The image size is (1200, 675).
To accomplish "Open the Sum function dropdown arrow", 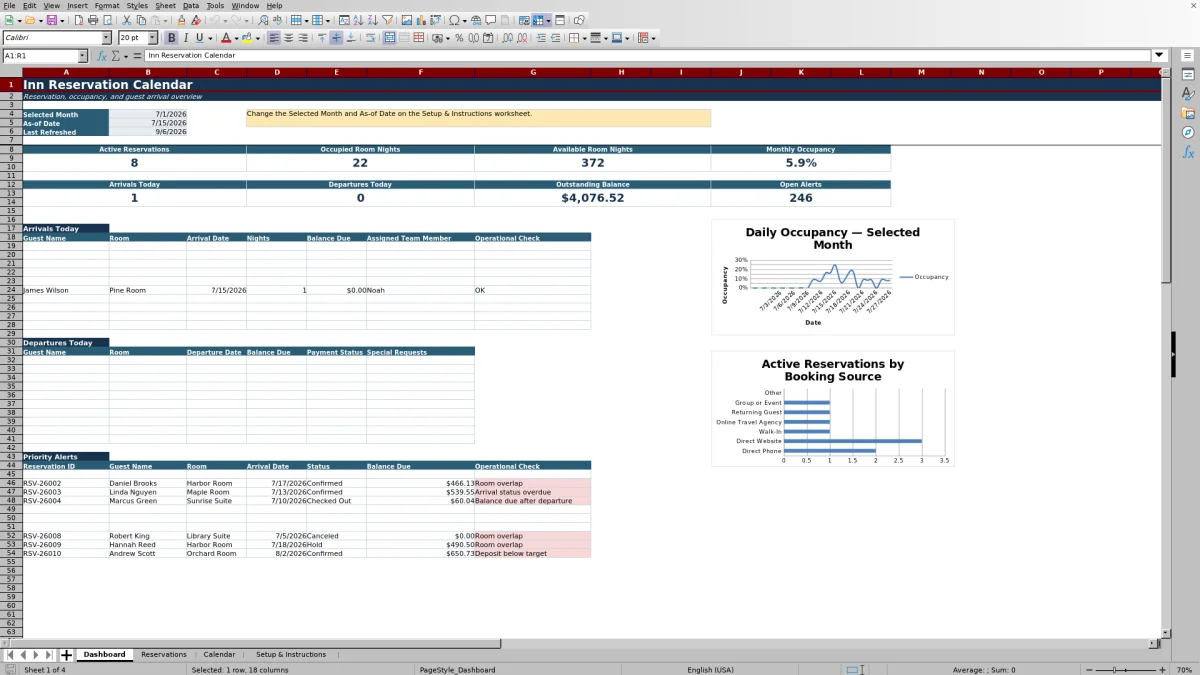I will click(125, 56).
